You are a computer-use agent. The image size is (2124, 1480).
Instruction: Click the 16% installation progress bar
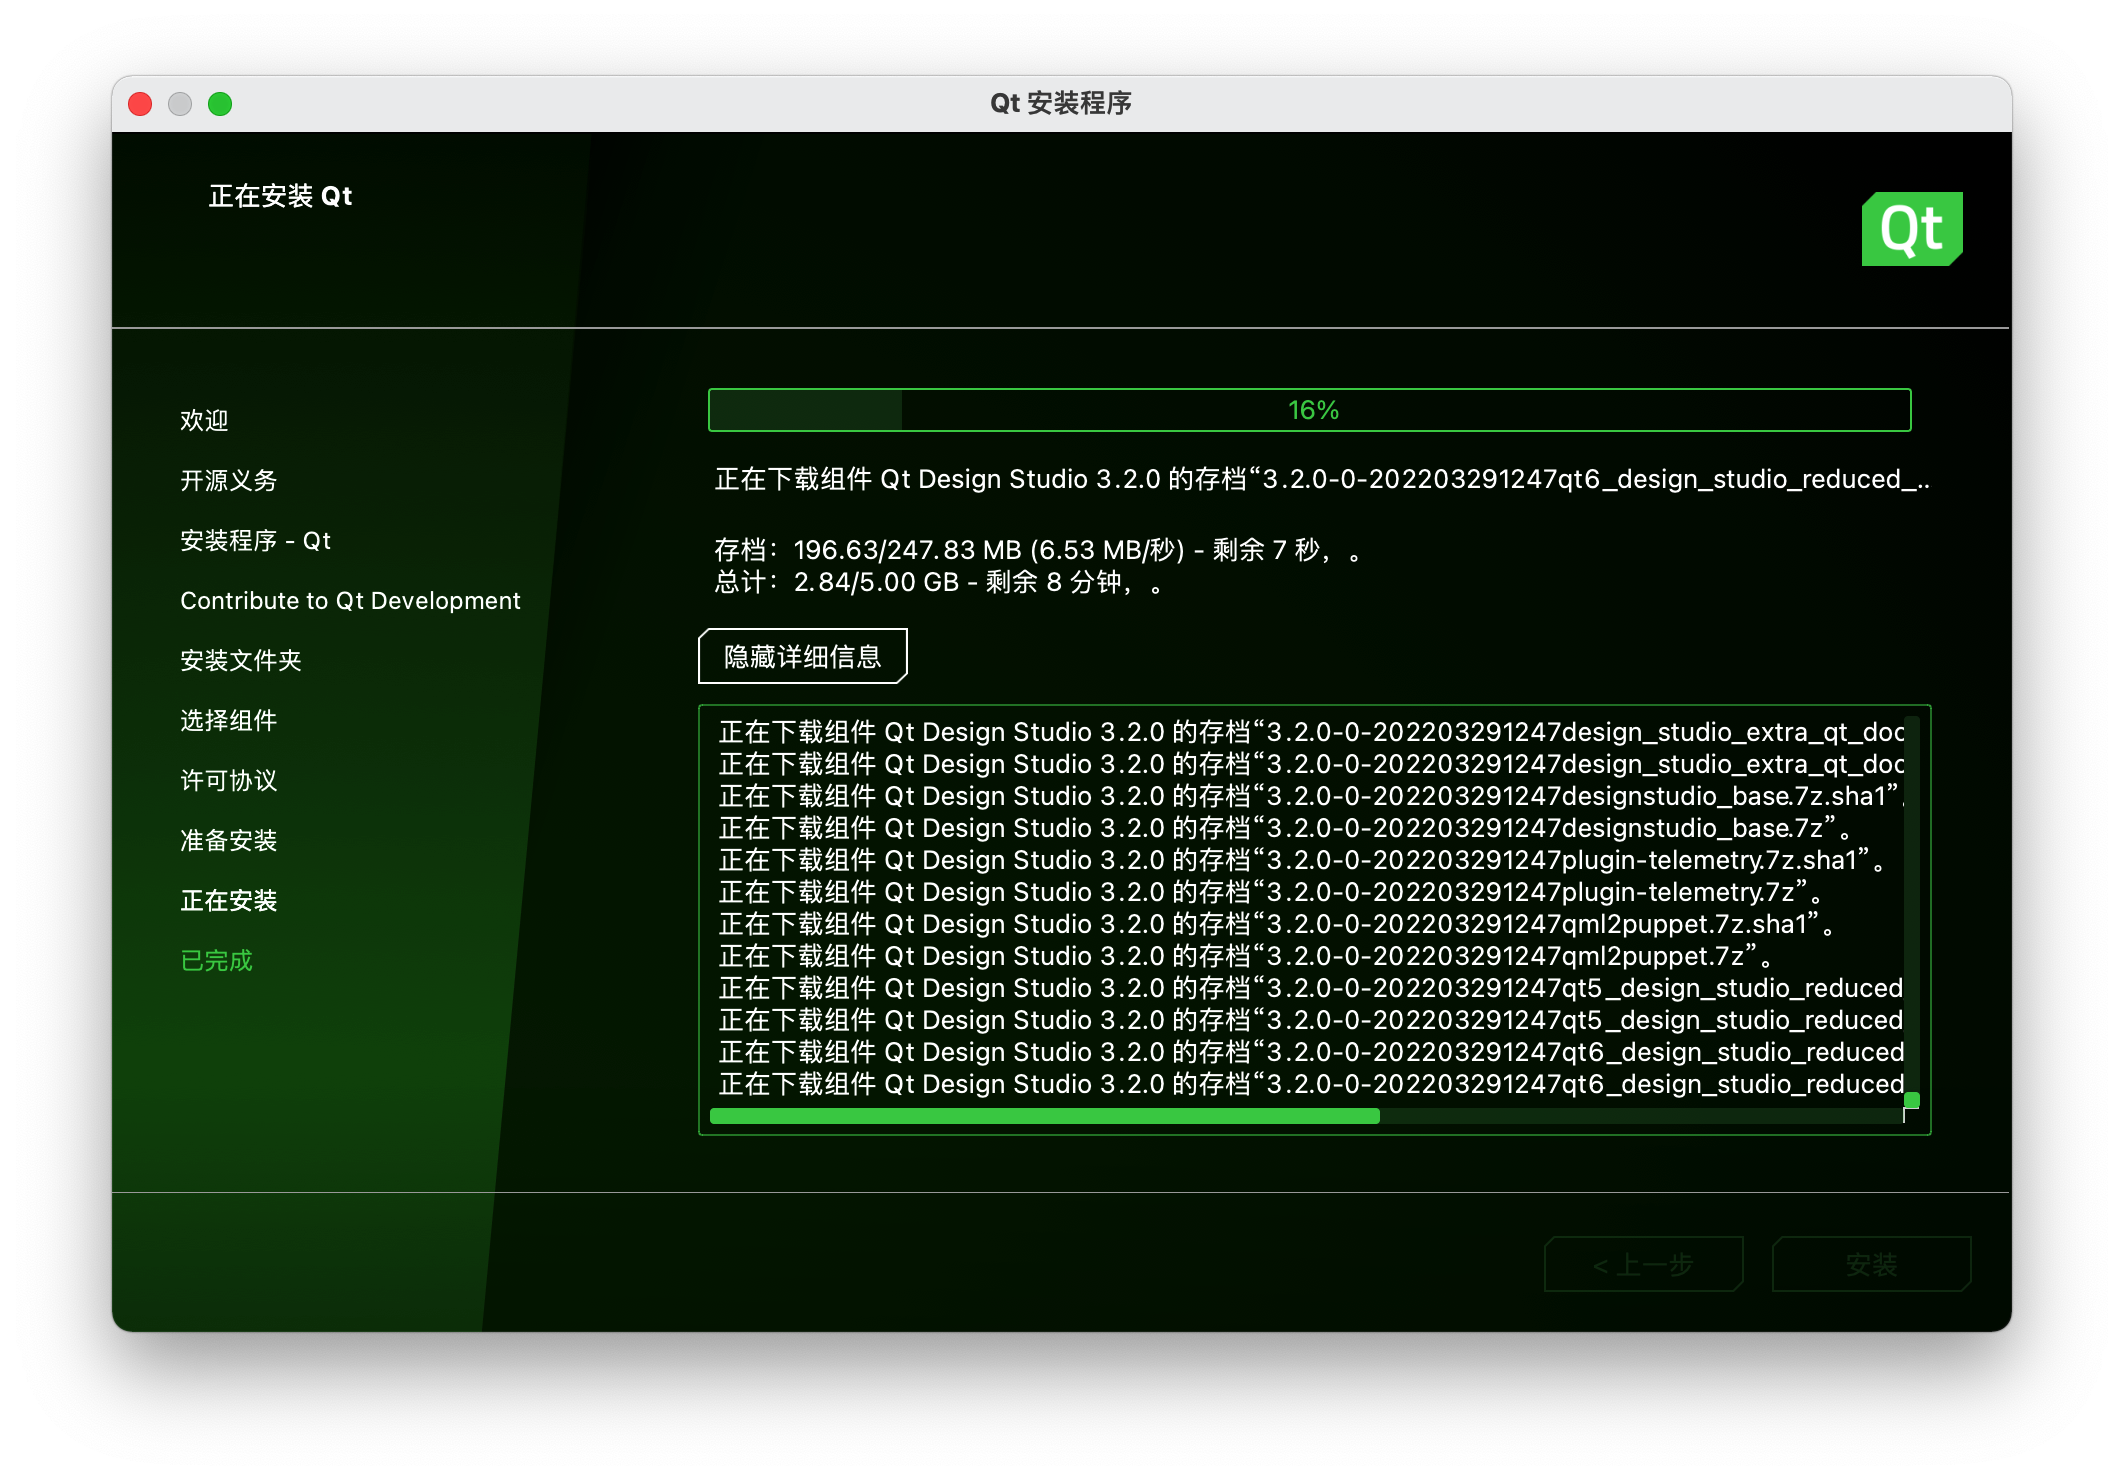(x=1309, y=410)
